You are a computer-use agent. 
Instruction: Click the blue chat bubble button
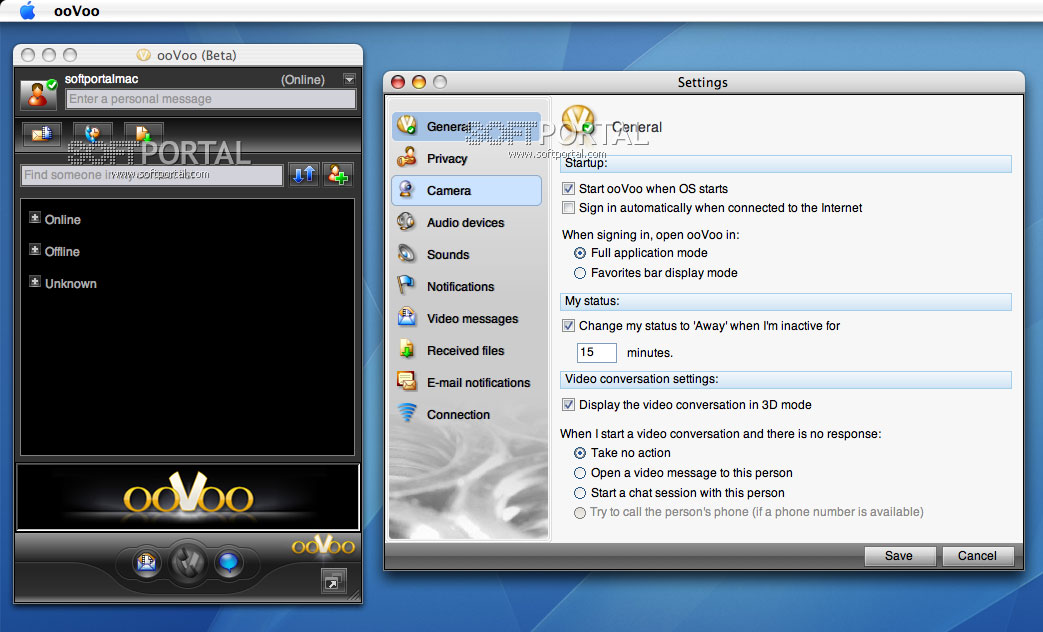(x=229, y=563)
